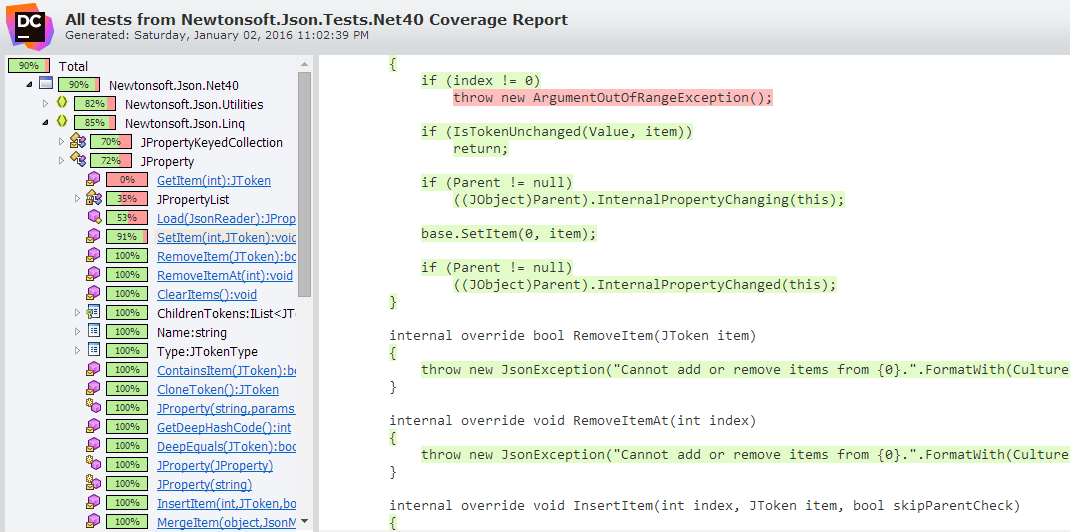Click the property icon next to Name:string

coord(93,332)
